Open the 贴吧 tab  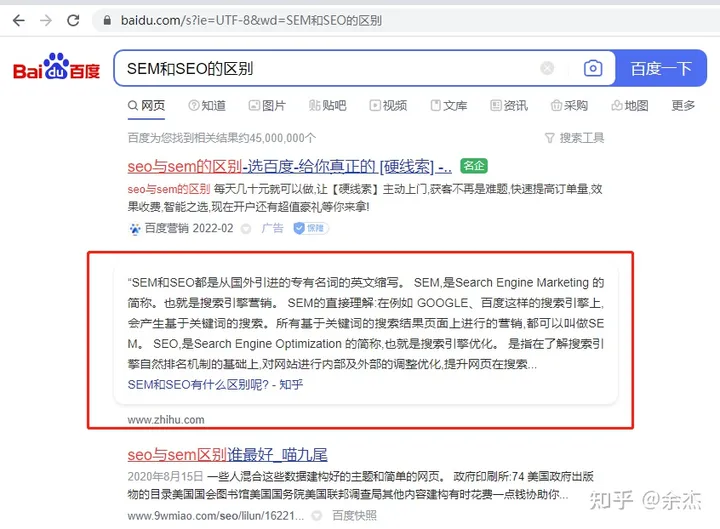[x=328, y=106]
